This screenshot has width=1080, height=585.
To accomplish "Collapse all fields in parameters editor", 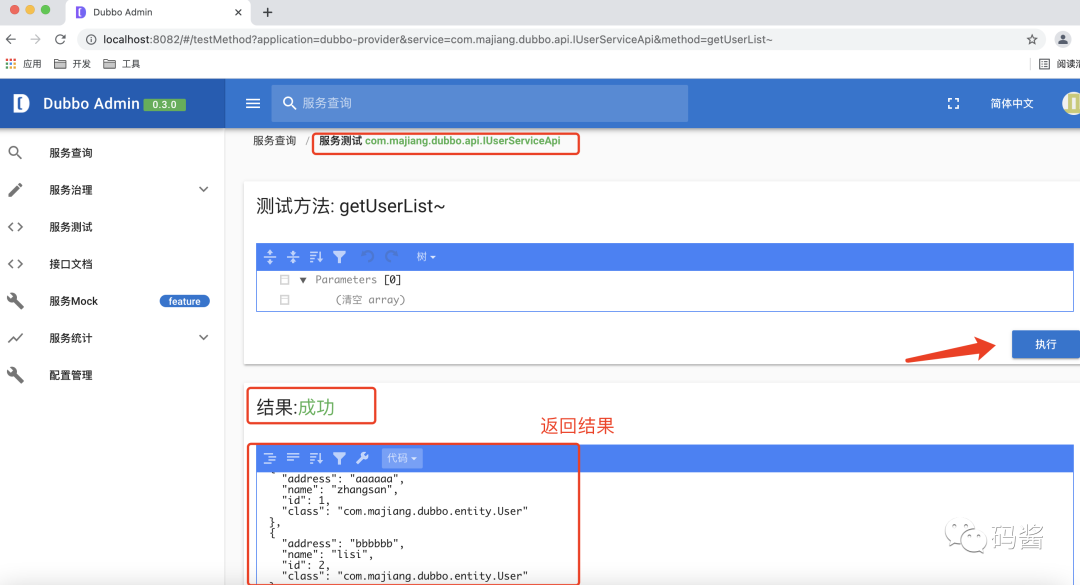I will [293, 257].
